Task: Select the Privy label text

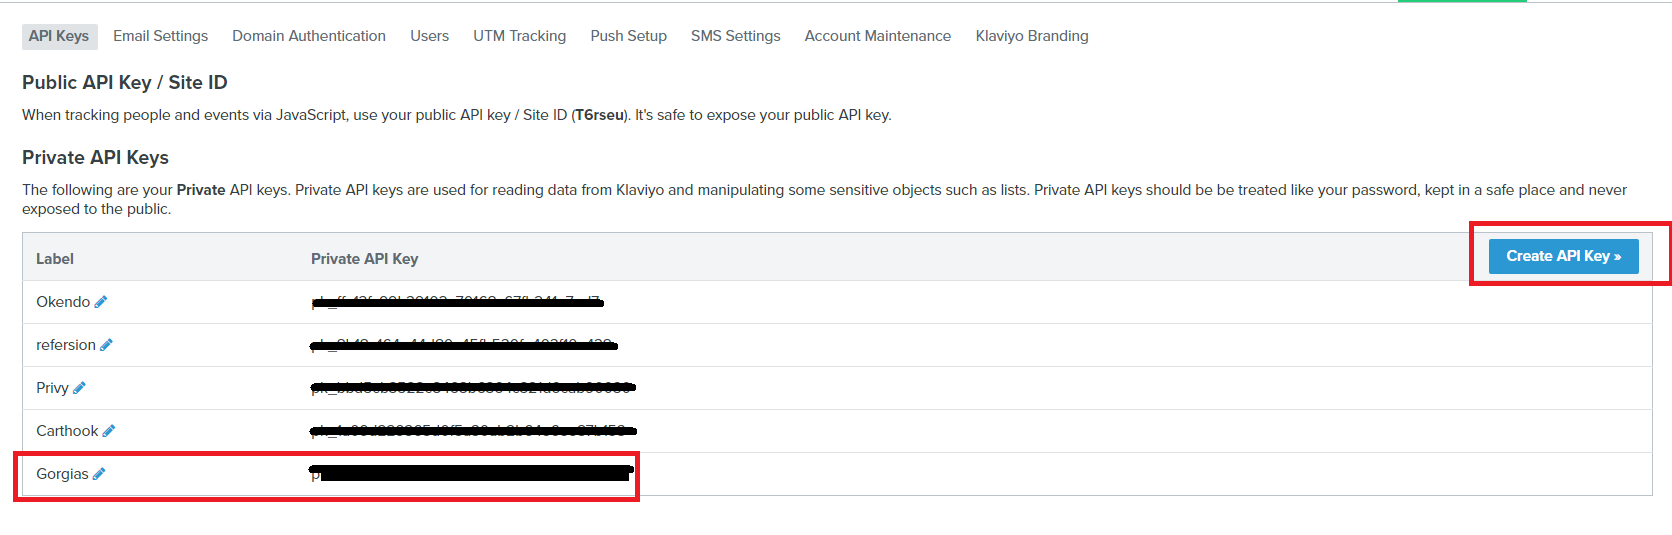Action: 52,388
